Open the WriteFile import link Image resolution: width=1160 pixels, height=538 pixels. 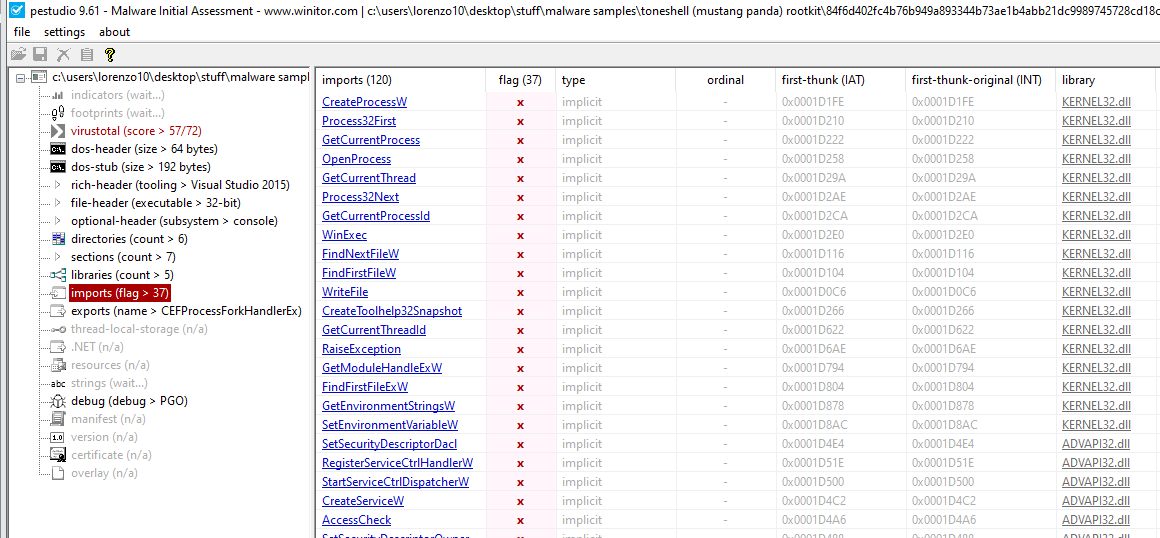tap(345, 292)
